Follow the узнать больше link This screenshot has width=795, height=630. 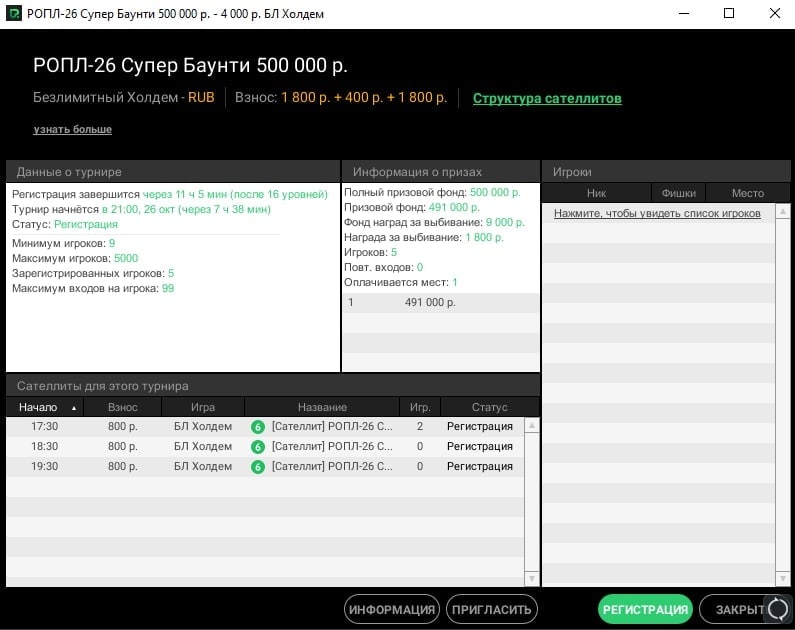pyautogui.click(x=73, y=129)
